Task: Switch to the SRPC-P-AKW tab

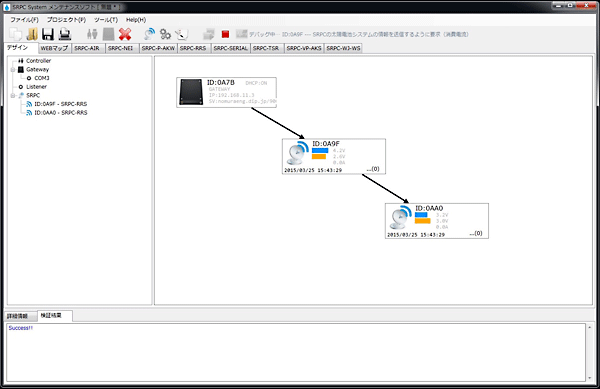Action: pyautogui.click(x=158, y=48)
